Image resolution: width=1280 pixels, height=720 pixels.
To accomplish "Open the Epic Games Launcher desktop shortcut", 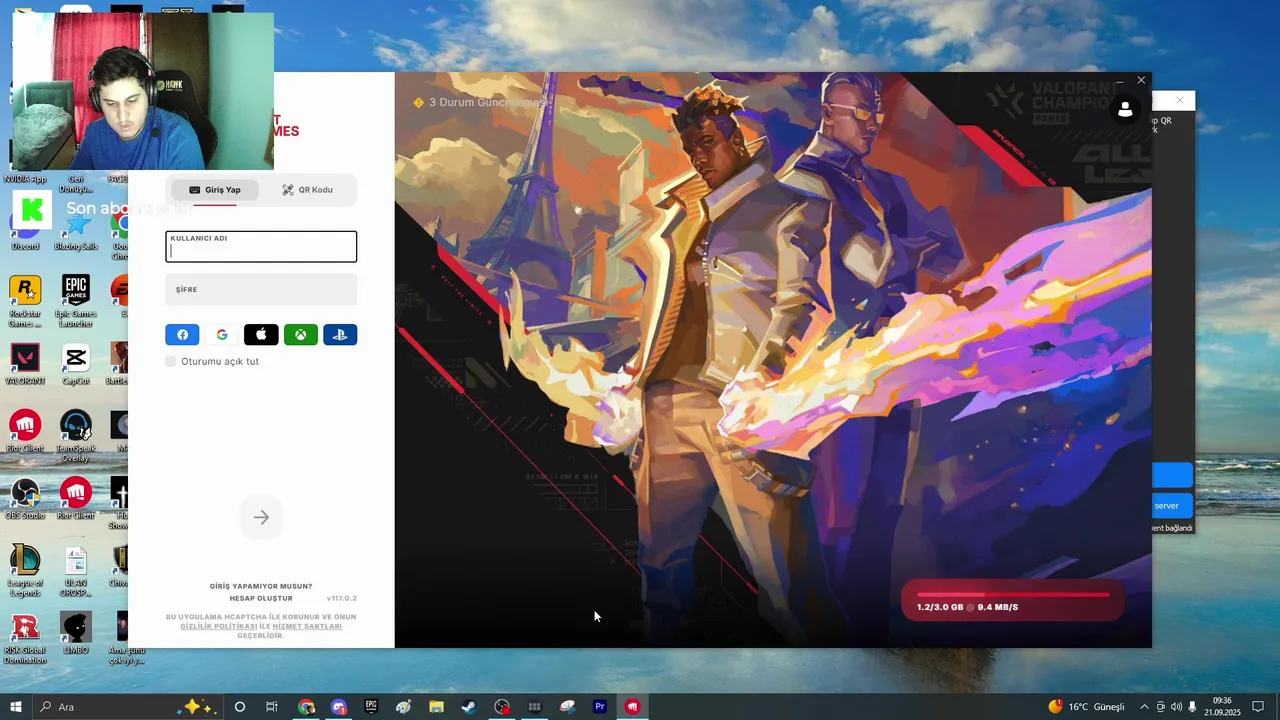I will point(76,301).
